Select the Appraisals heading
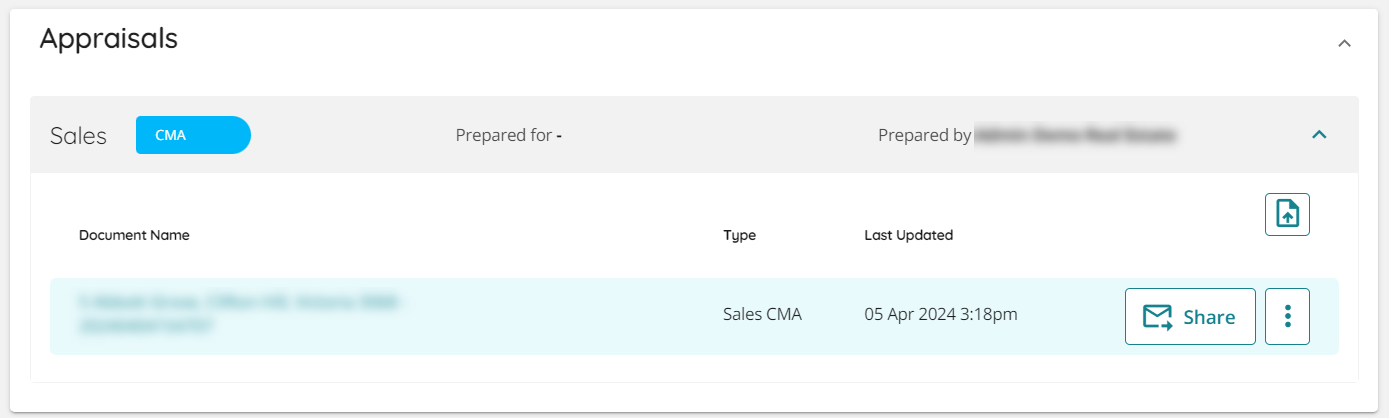This screenshot has height=418, width=1389. [x=109, y=38]
